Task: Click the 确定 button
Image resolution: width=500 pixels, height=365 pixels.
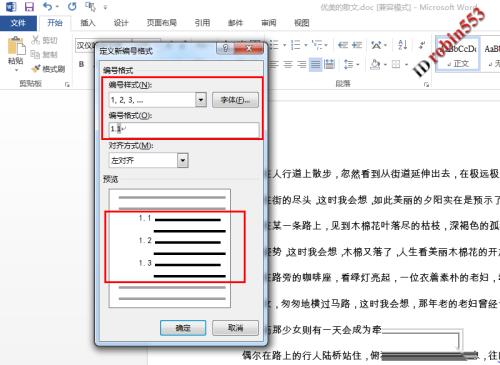Action: pyautogui.click(x=183, y=328)
